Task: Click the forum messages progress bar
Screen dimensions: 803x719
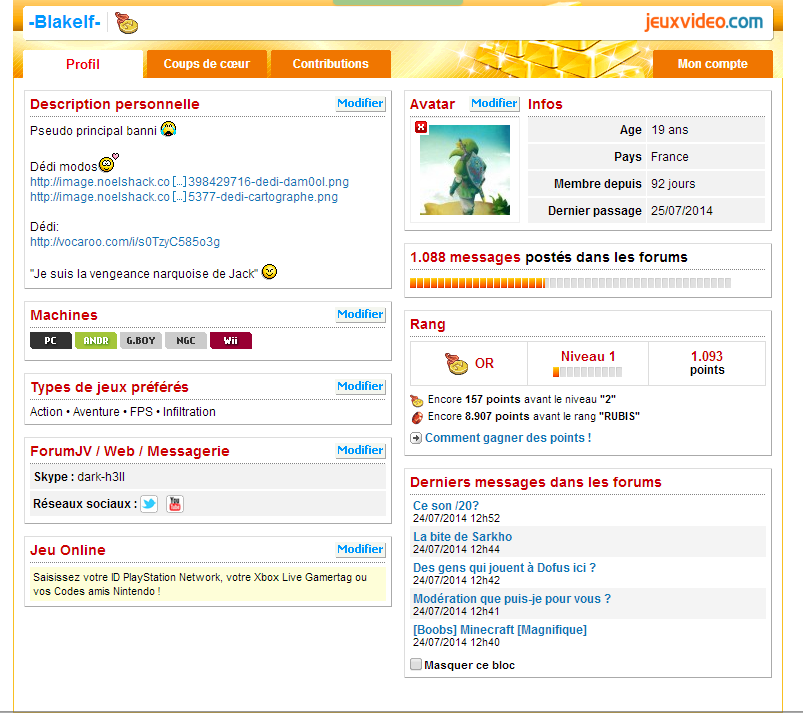Action: point(570,283)
